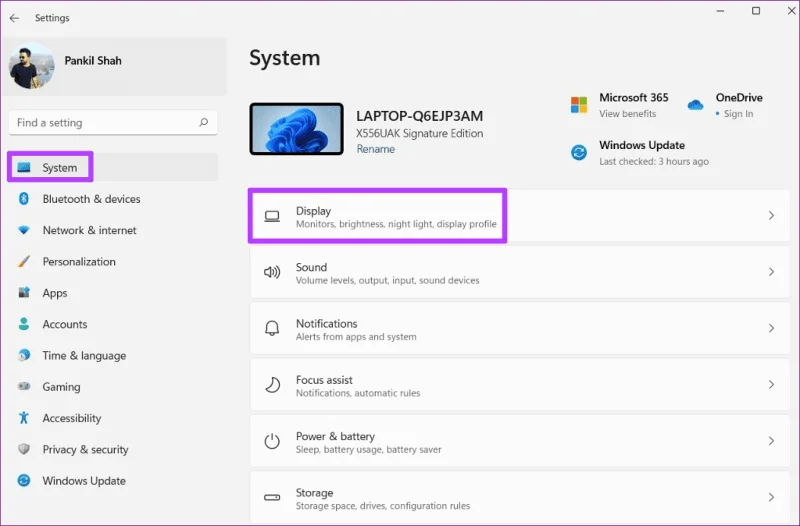800x526 pixels.
Task: Expand the Display row chevron
Action: [771, 216]
